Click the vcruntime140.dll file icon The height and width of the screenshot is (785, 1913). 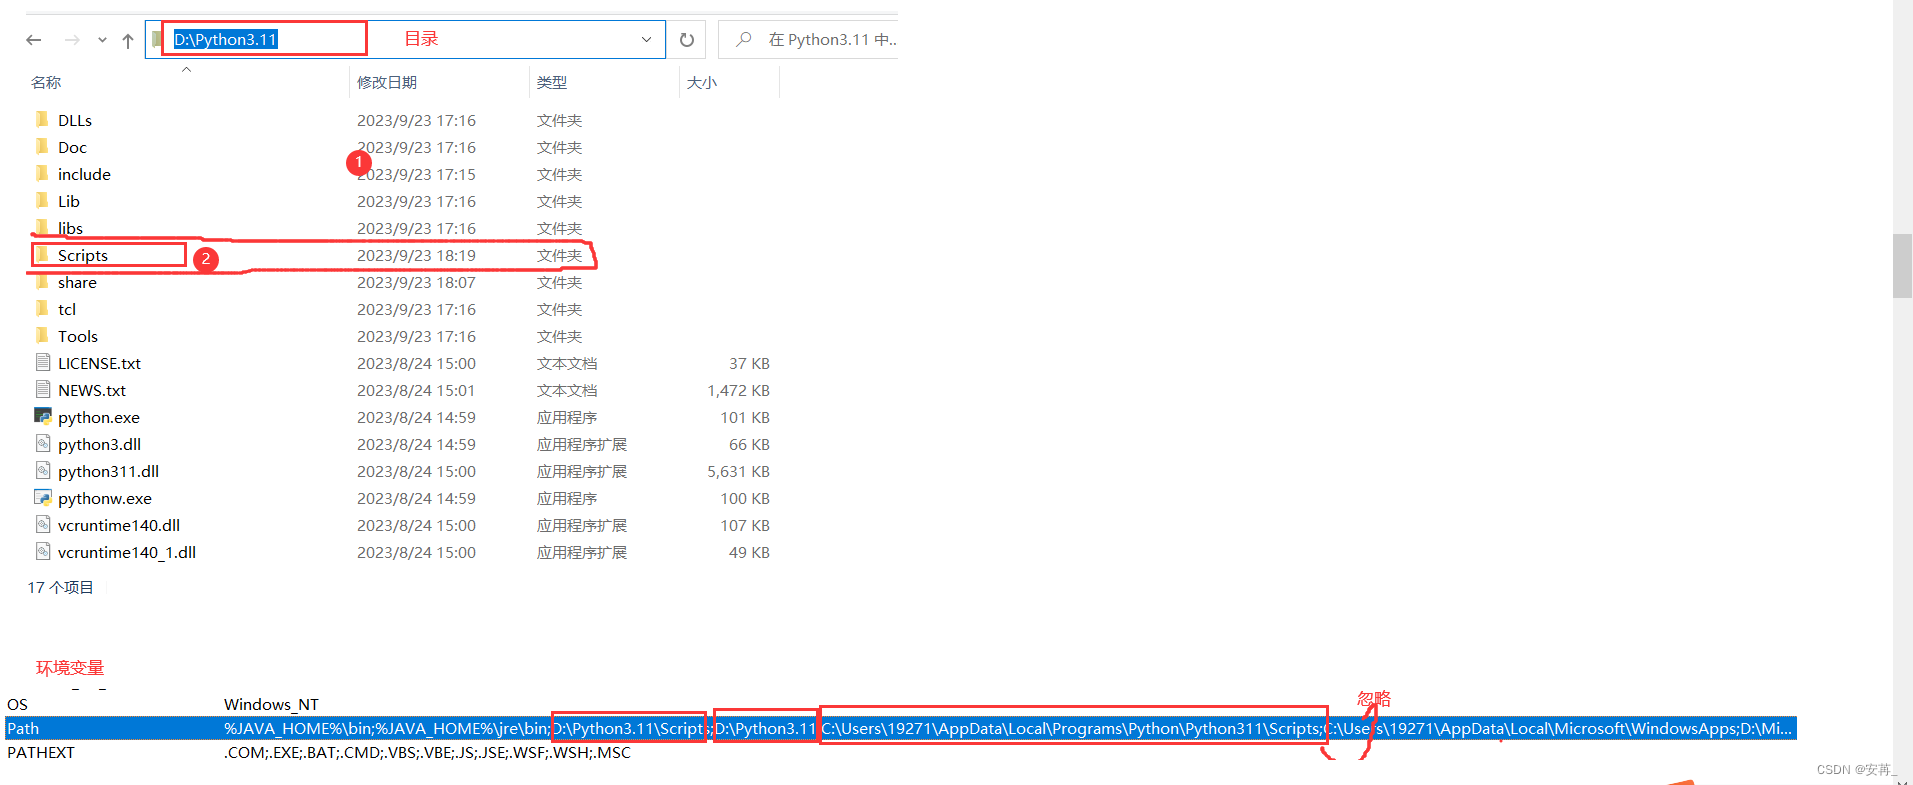pyautogui.click(x=42, y=524)
